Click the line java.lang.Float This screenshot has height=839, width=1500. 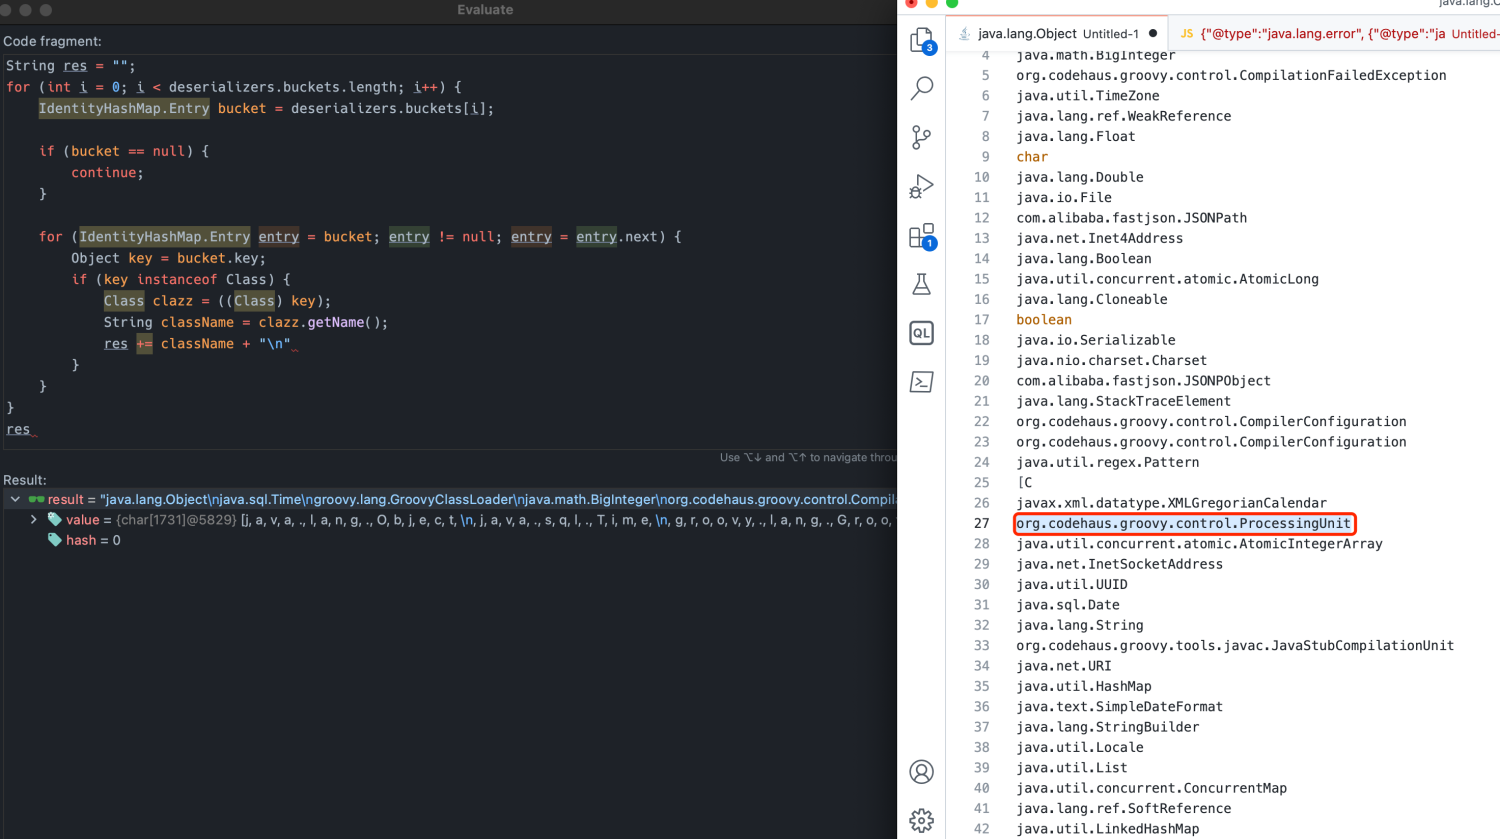pyautogui.click(x=1076, y=136)
